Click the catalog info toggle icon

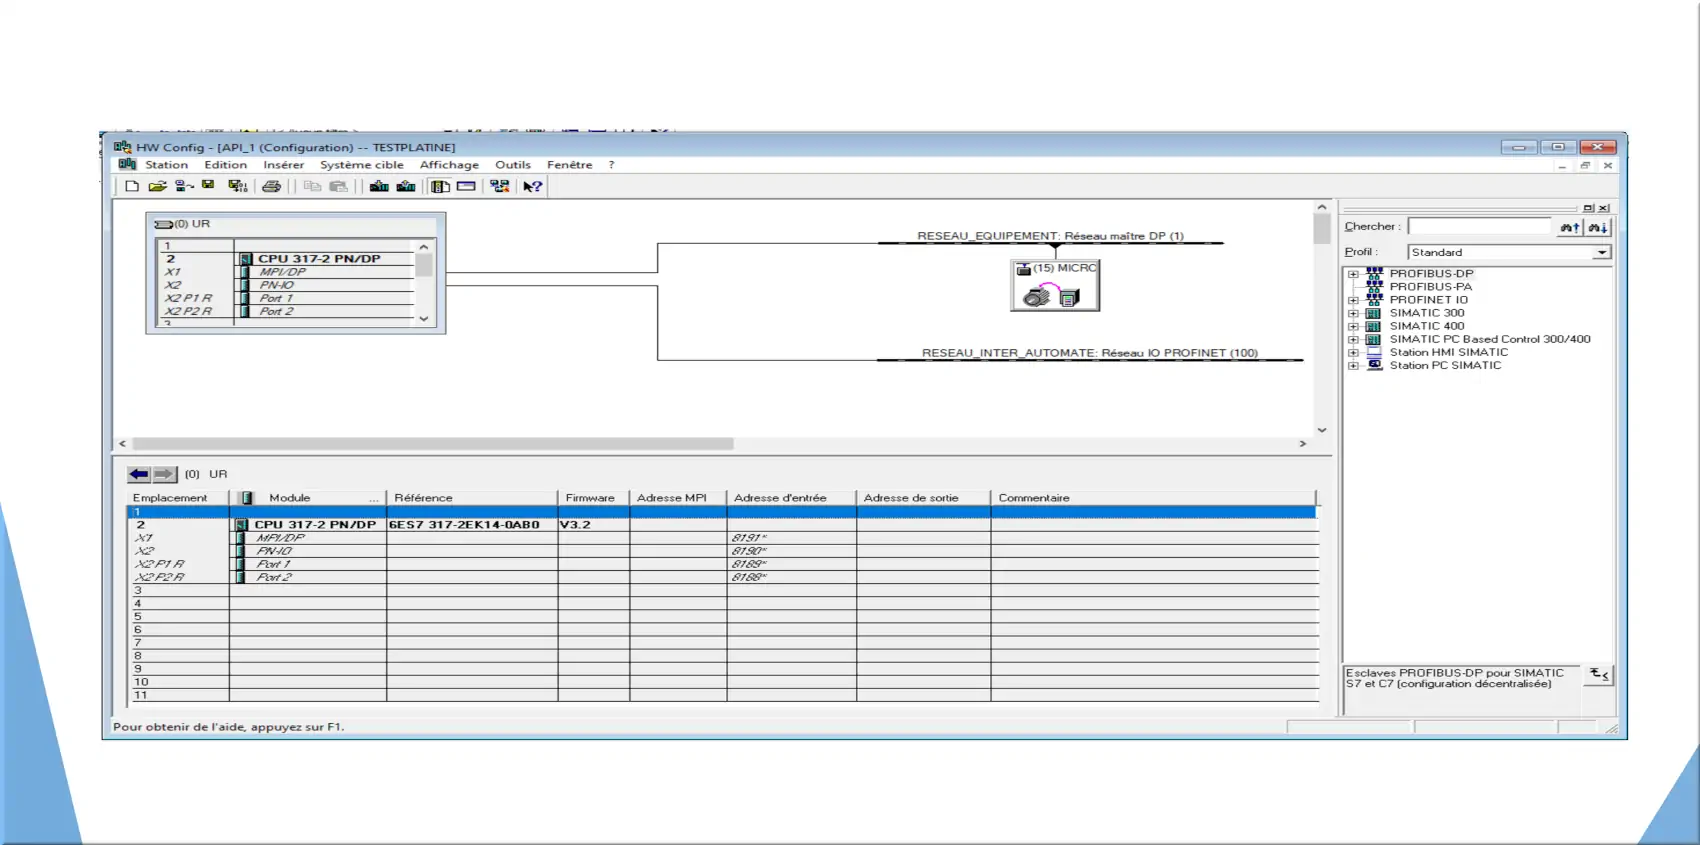pyautogui.click(x=1599, y=675)
